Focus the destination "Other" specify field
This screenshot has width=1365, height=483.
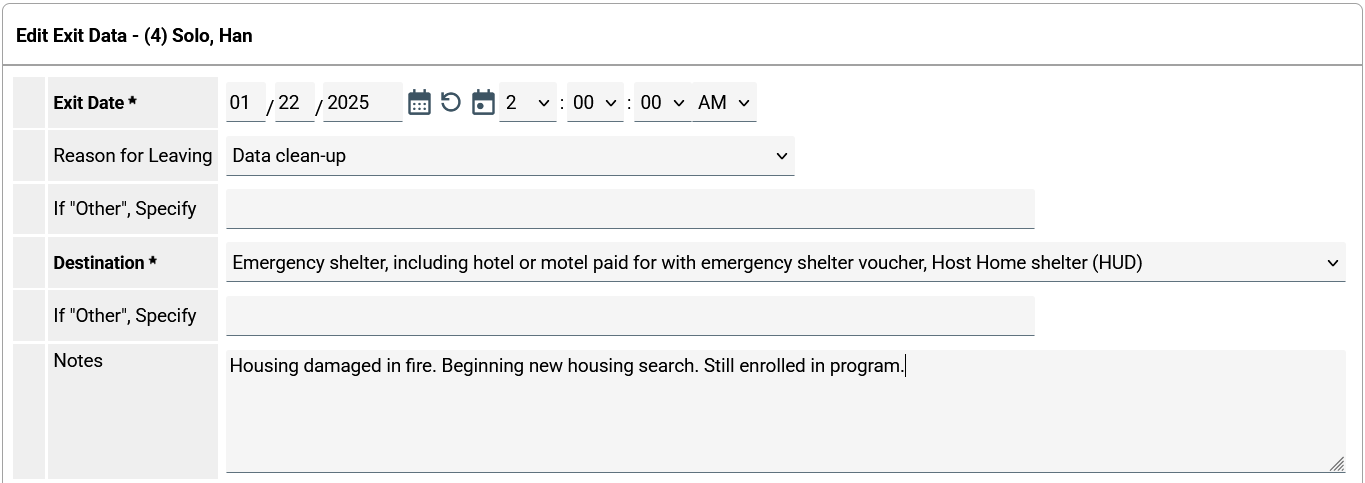630,316
